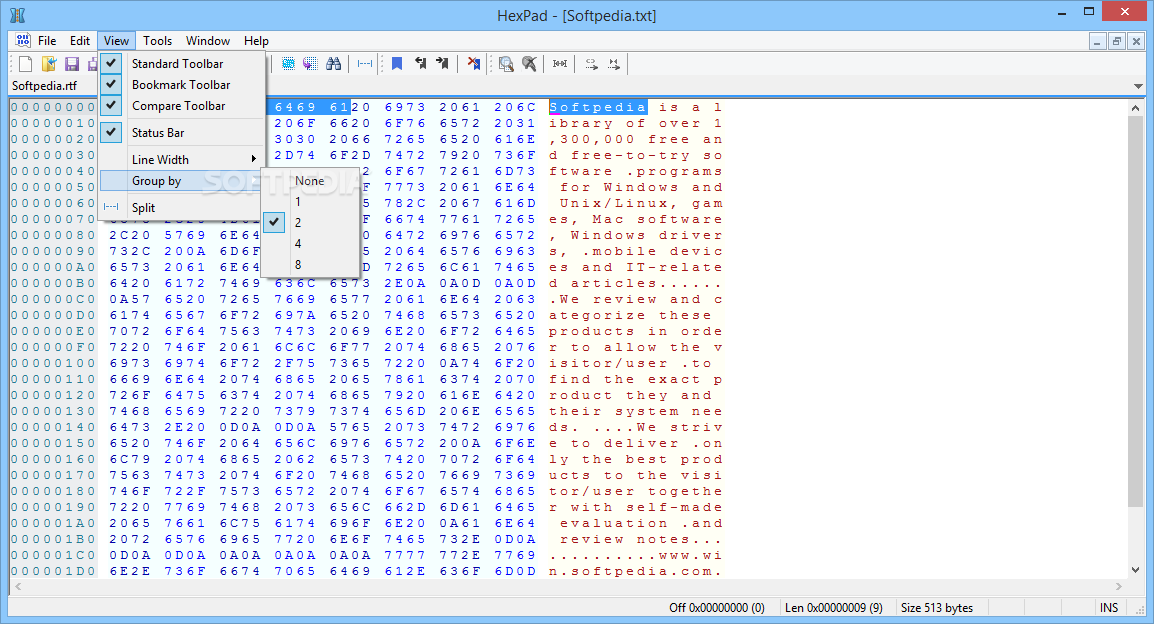Choose group by 1 byte
1154x624 pixels.
(x=311, y=202)
